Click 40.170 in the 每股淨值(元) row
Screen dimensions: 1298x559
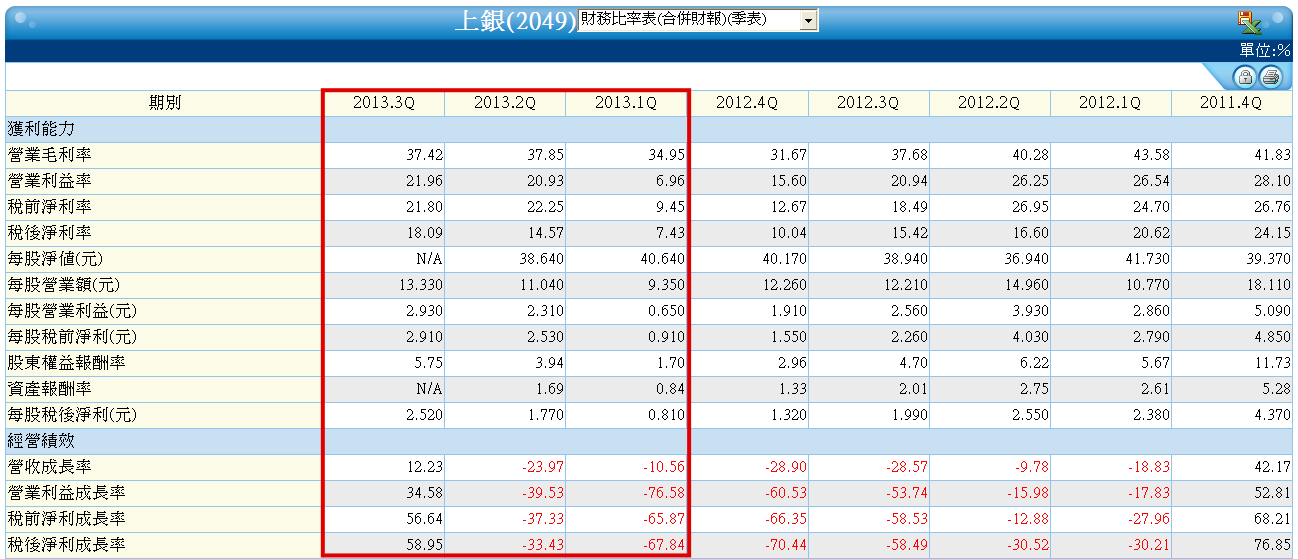(783, 259)
